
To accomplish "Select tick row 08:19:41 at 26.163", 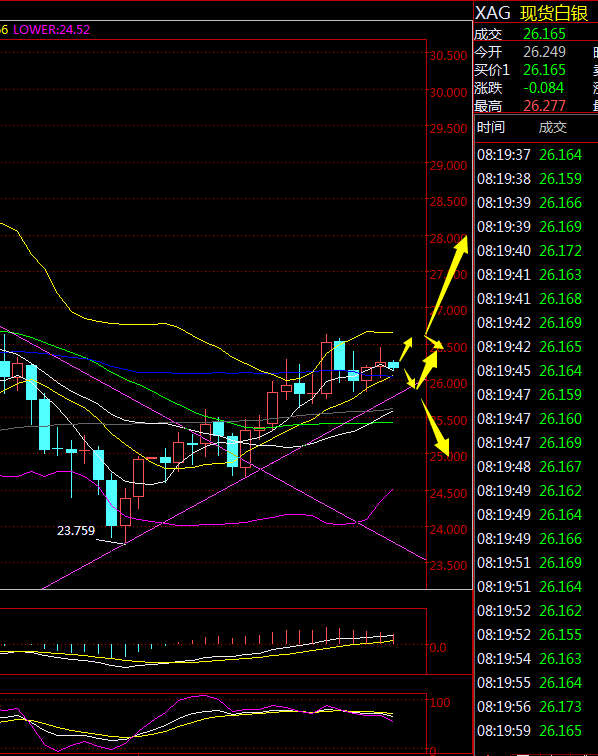I will coord(530,275).
